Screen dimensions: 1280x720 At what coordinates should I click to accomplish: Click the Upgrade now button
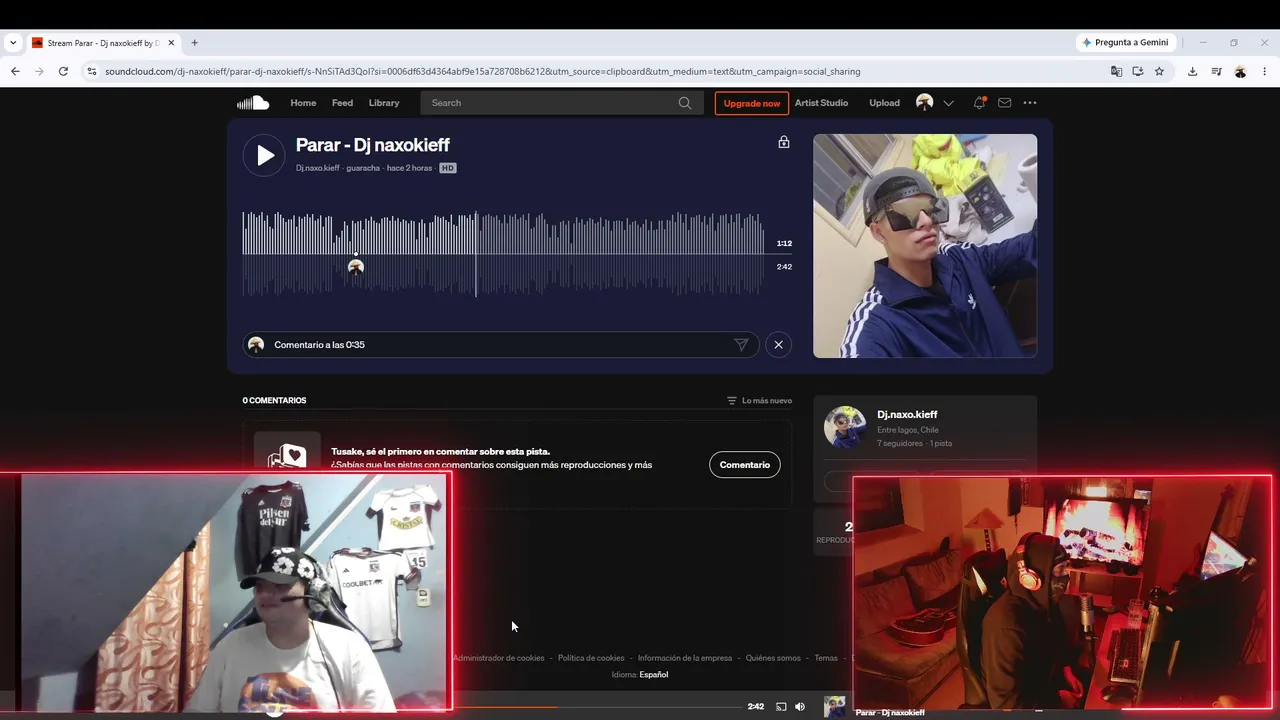[x=752, y=103]
